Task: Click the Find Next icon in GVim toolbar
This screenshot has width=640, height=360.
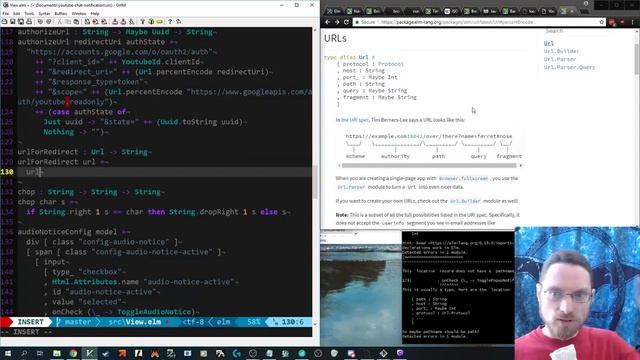Action: 95,21
